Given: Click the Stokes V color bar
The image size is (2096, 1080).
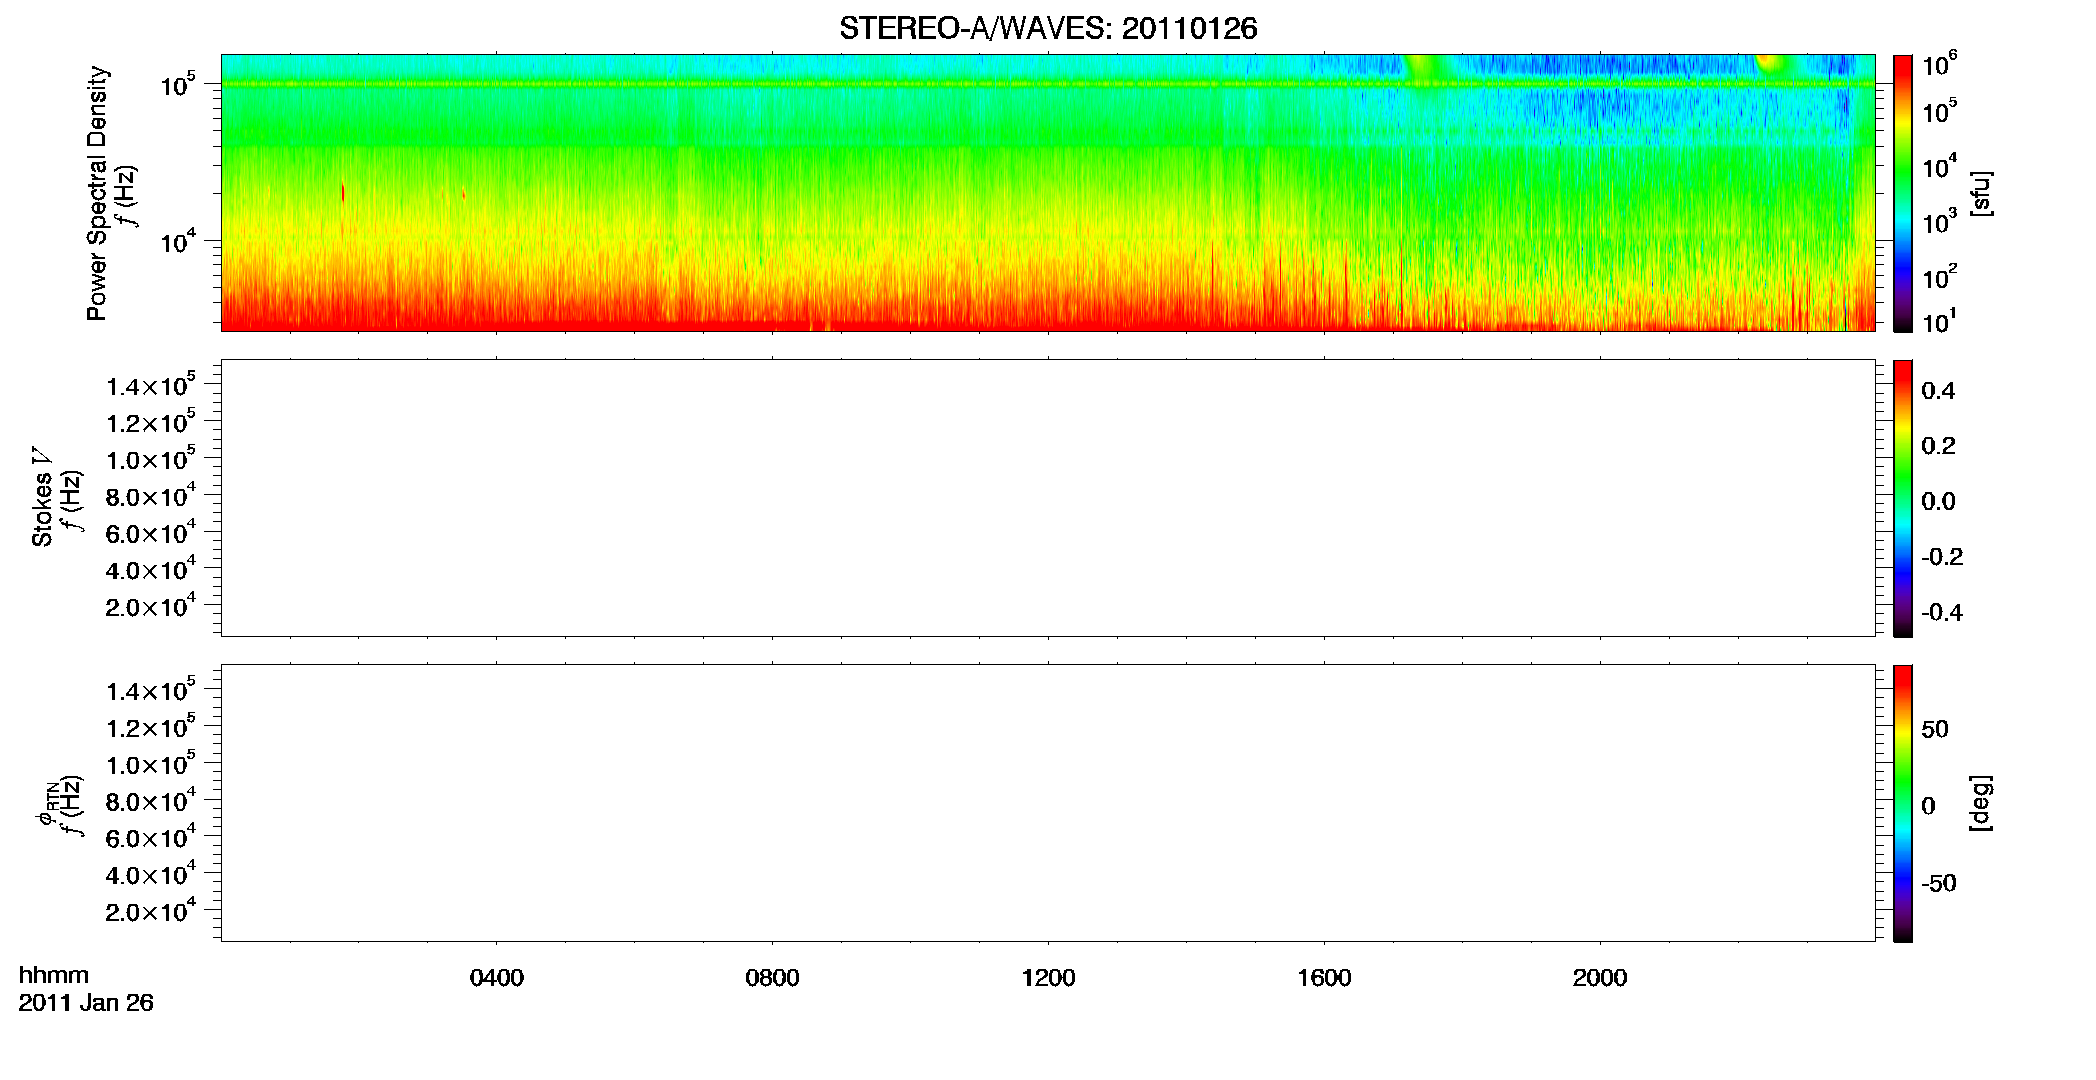Looking at the screenshot, I should coord(1903,498).
